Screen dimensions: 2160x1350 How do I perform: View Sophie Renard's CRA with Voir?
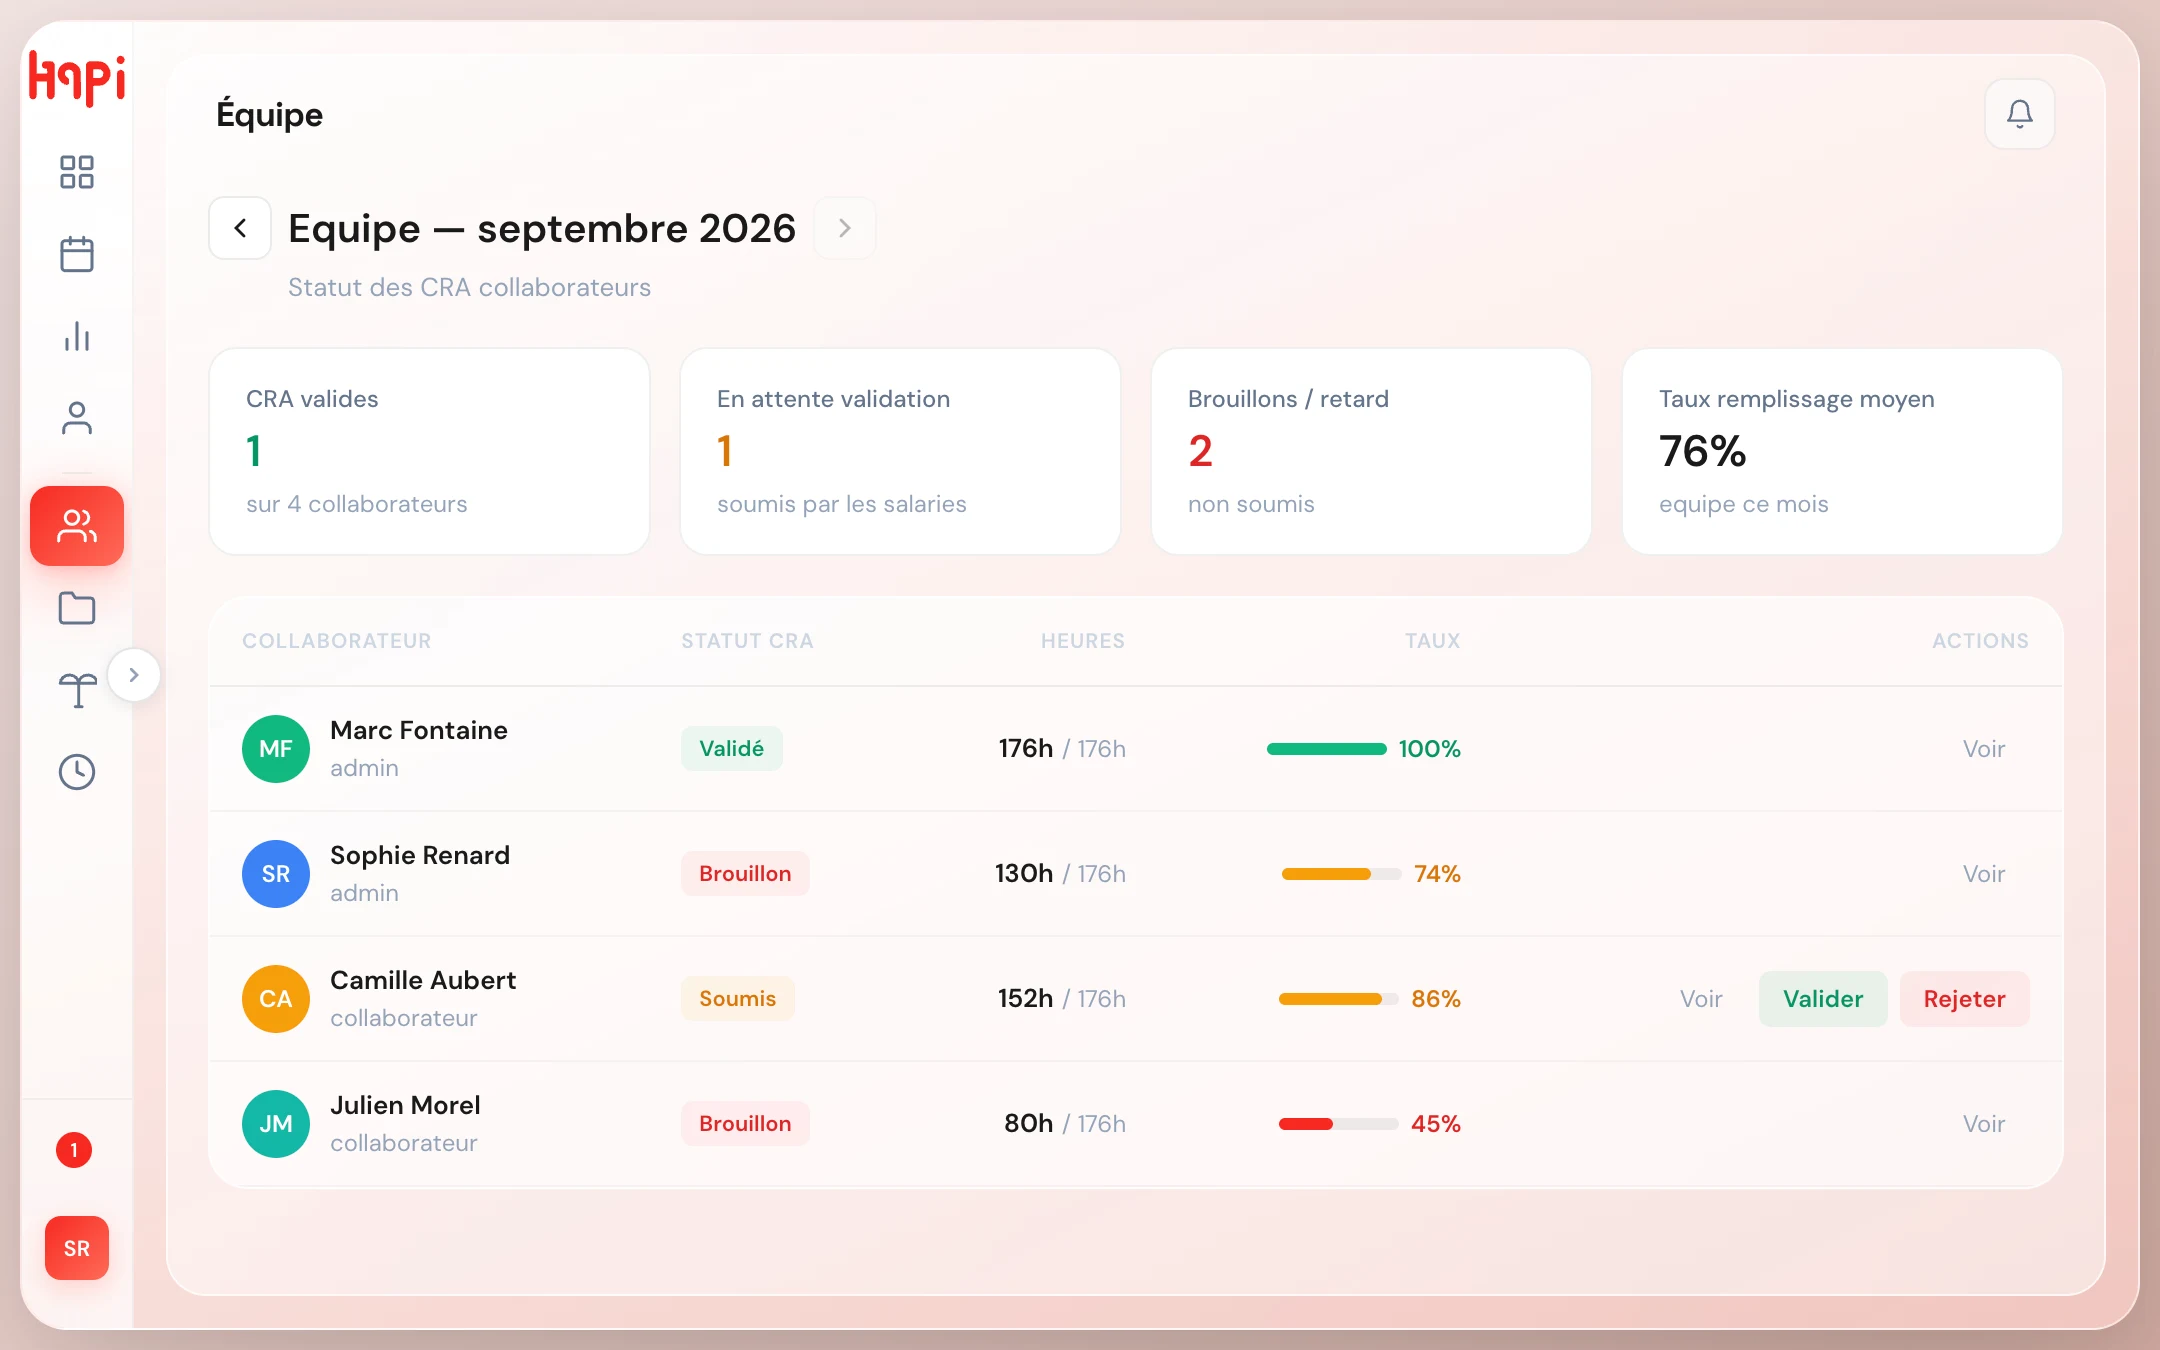pos(1984,874)
